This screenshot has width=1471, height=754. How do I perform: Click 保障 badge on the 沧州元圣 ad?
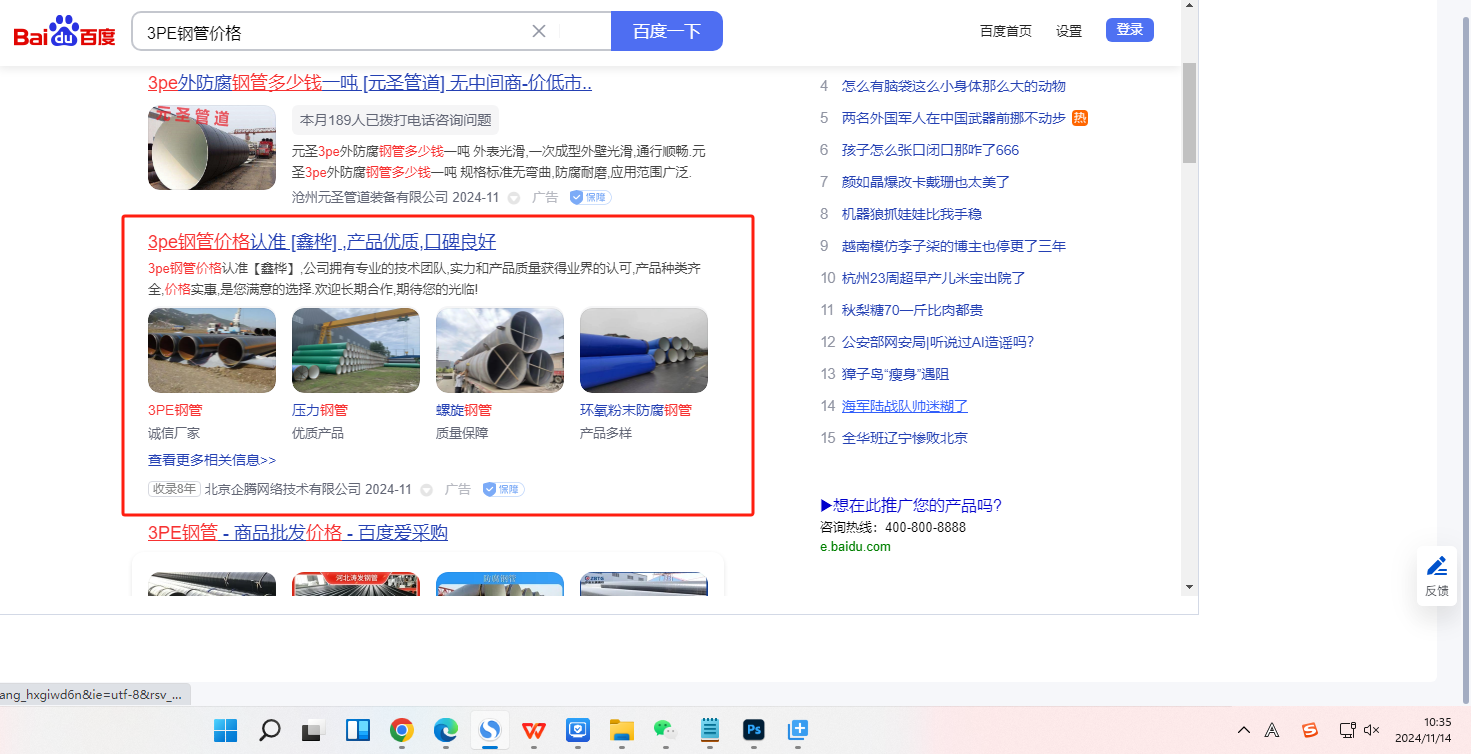click(x=590, y=197)
